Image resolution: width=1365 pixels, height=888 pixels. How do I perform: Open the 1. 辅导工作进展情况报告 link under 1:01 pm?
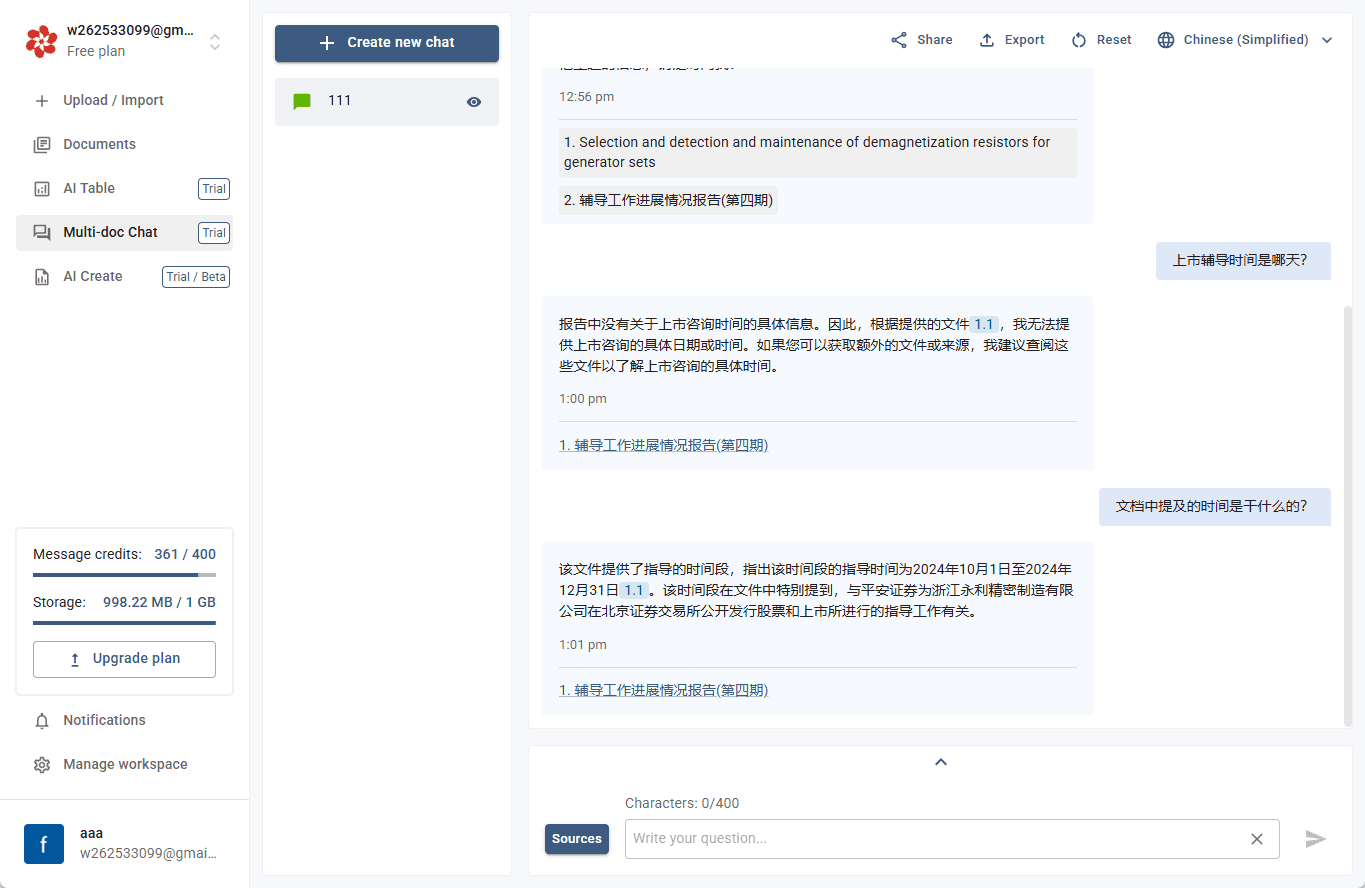pyautogui.click(x=663, y=690)
